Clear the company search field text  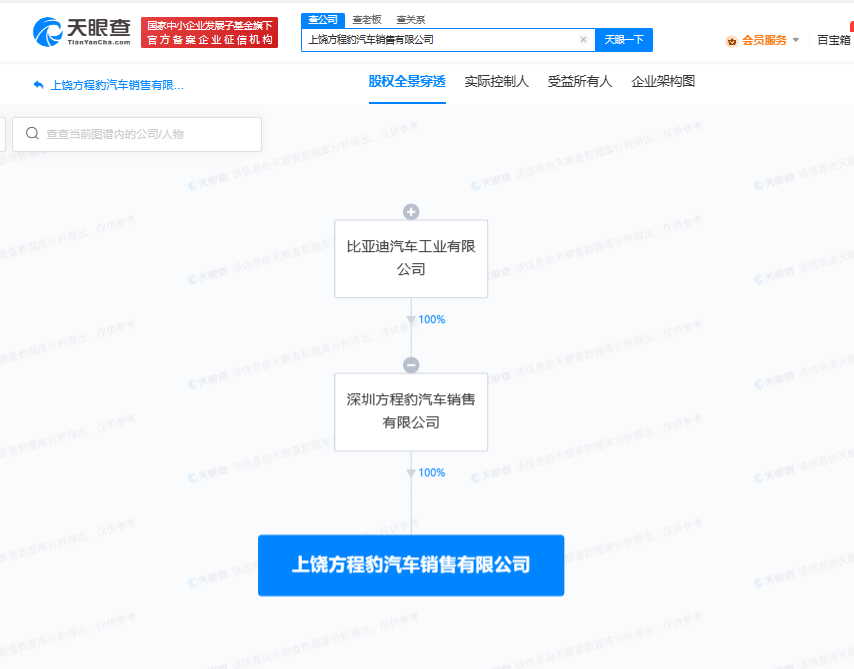[x=583, y=40]
